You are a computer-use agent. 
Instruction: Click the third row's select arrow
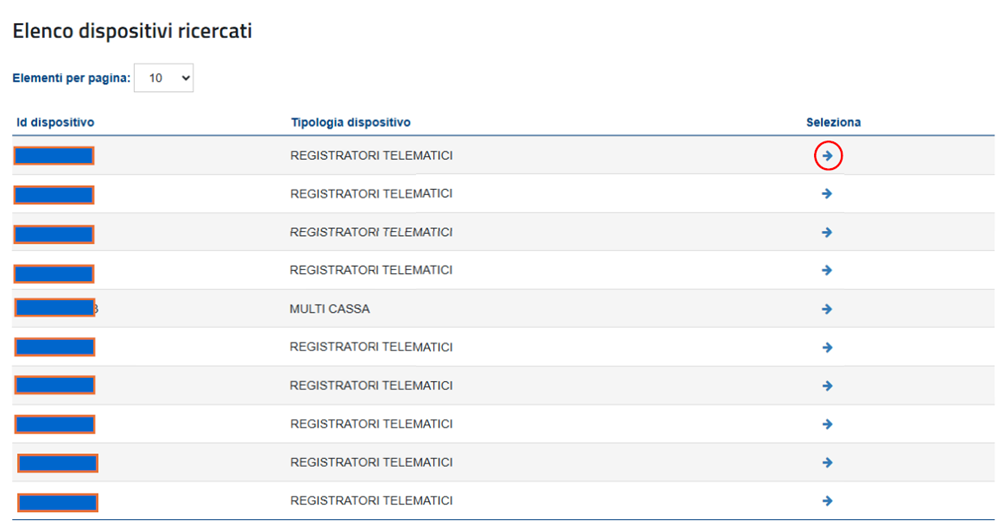[827, 232]
